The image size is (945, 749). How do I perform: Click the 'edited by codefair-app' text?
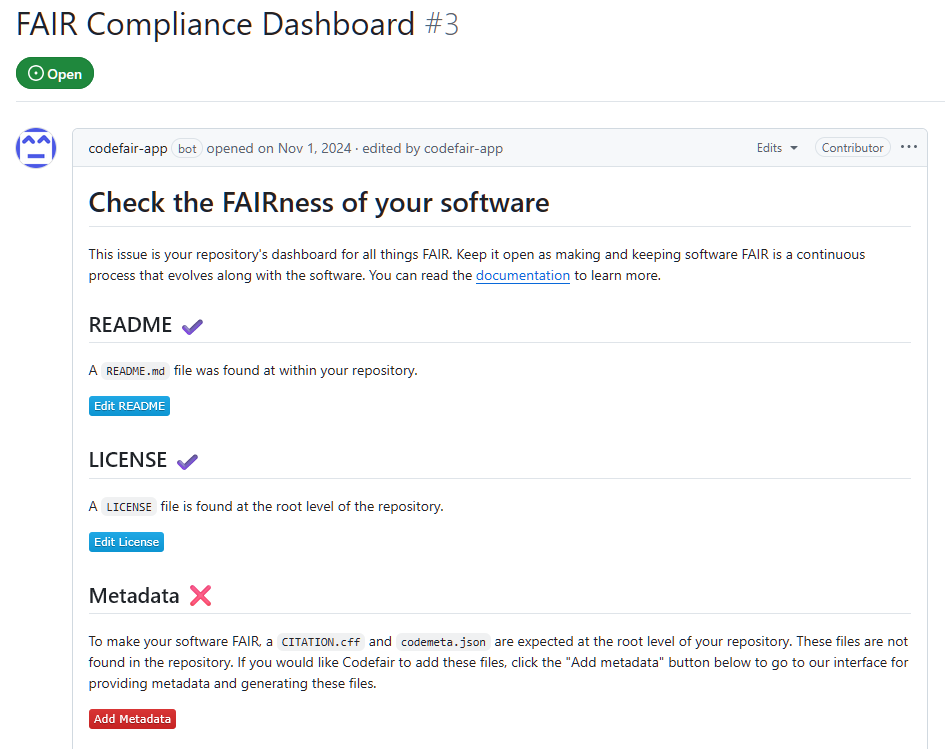click(433, 148)
